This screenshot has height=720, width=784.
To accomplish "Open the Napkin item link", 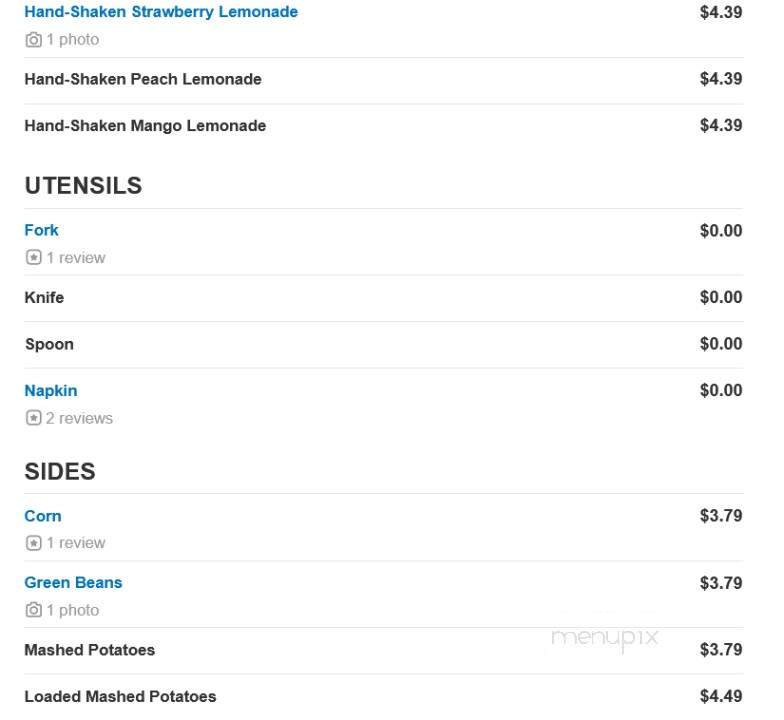I will (x=51, y=390).
